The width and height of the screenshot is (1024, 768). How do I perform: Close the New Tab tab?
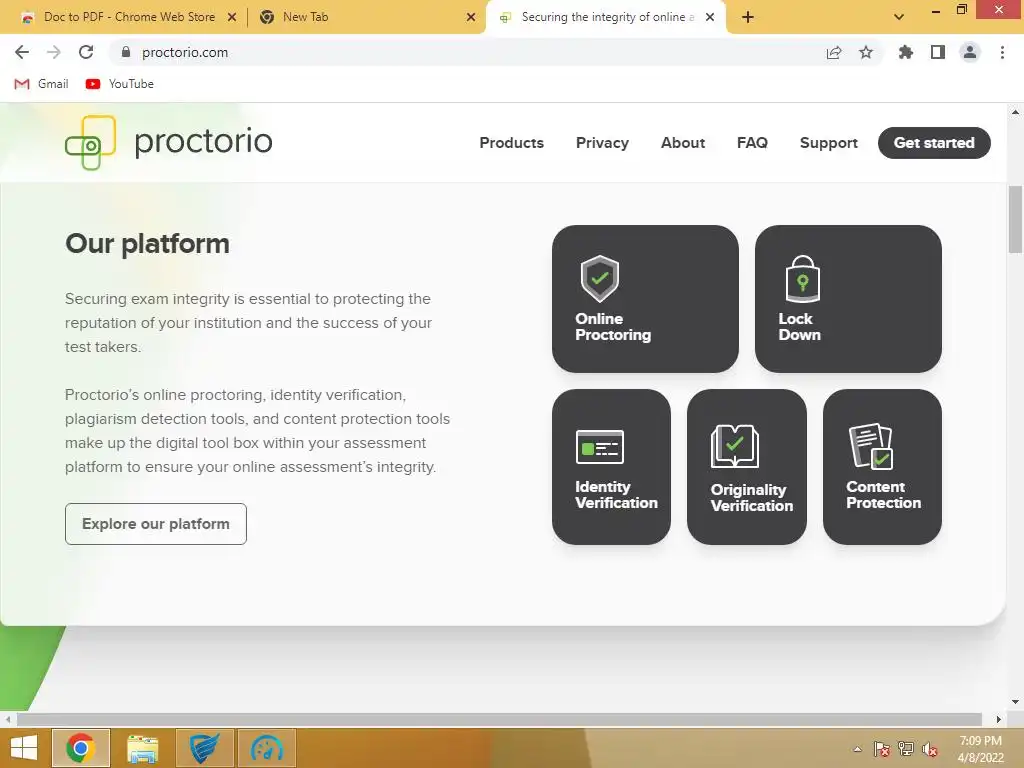(471, 17)
